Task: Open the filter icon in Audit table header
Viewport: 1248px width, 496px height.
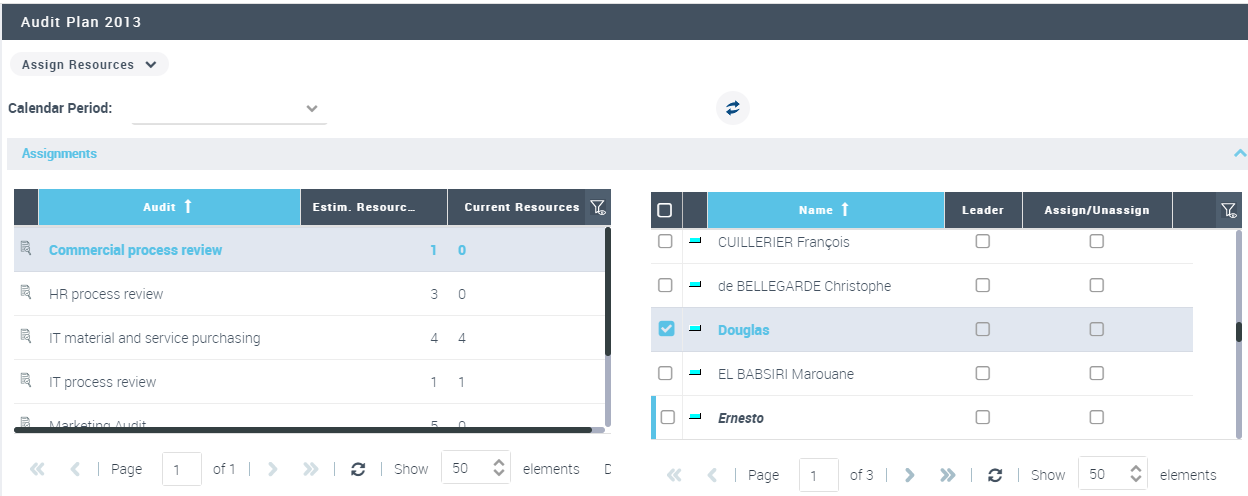Action: point(598,208)
